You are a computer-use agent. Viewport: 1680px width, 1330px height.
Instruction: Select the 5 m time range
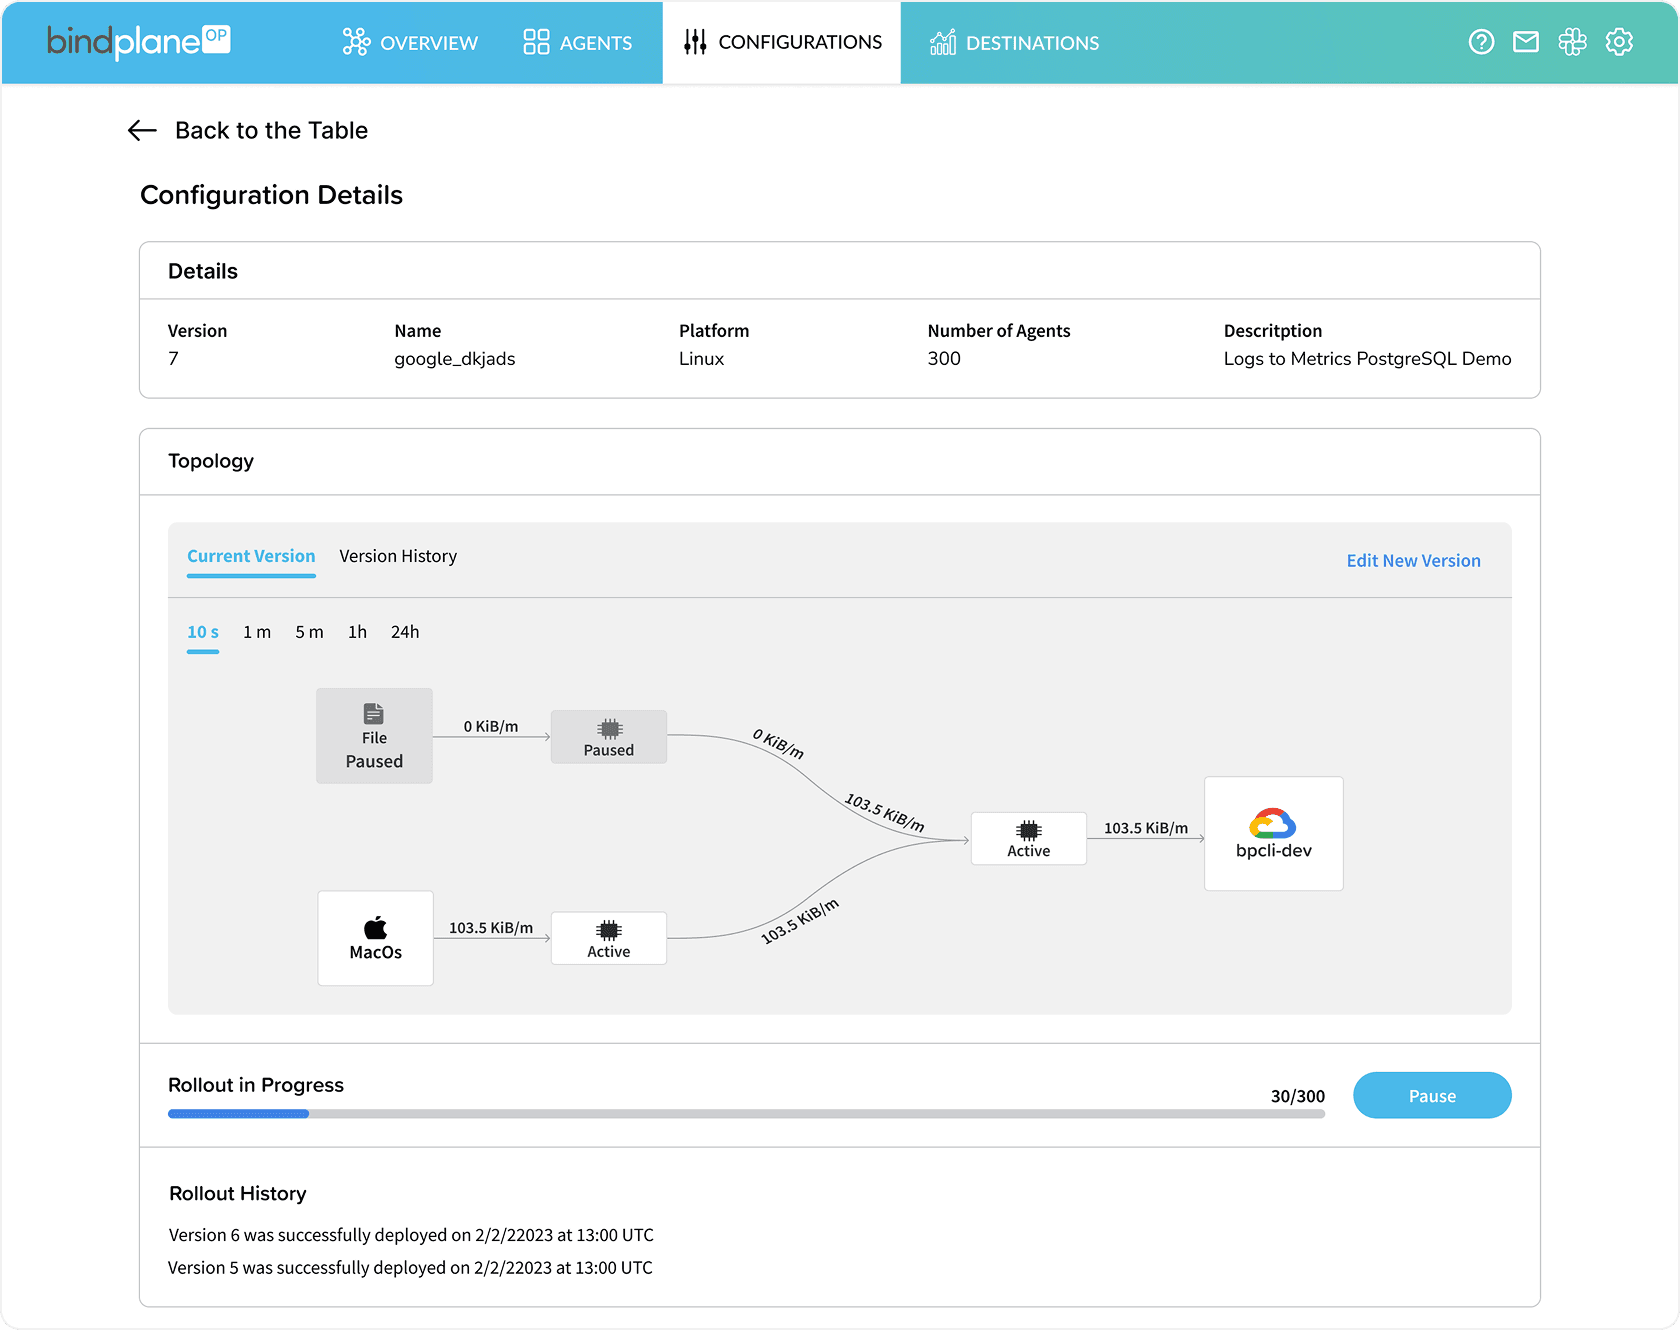click(309, 632)
